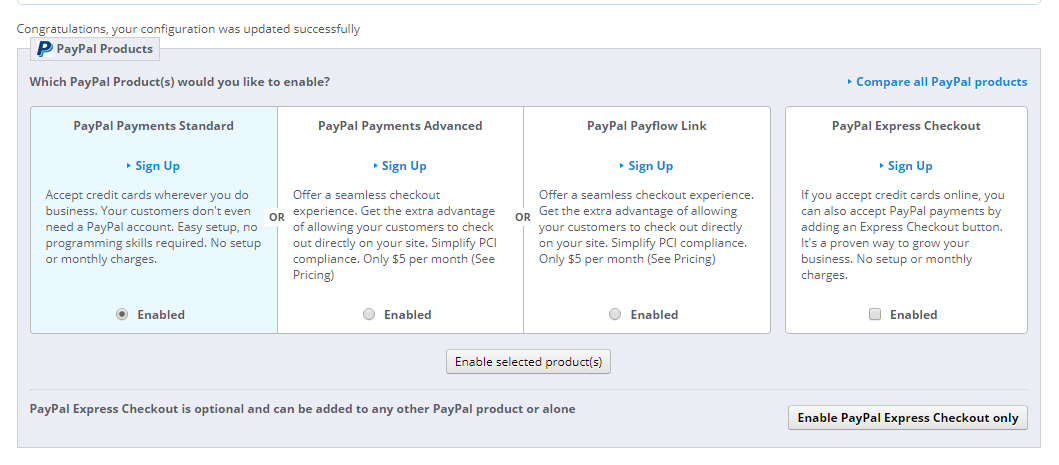This screenshot has width=1059, height=465.
Task: Click Sign Up under Express Checkout
Action: pos(909,166)
